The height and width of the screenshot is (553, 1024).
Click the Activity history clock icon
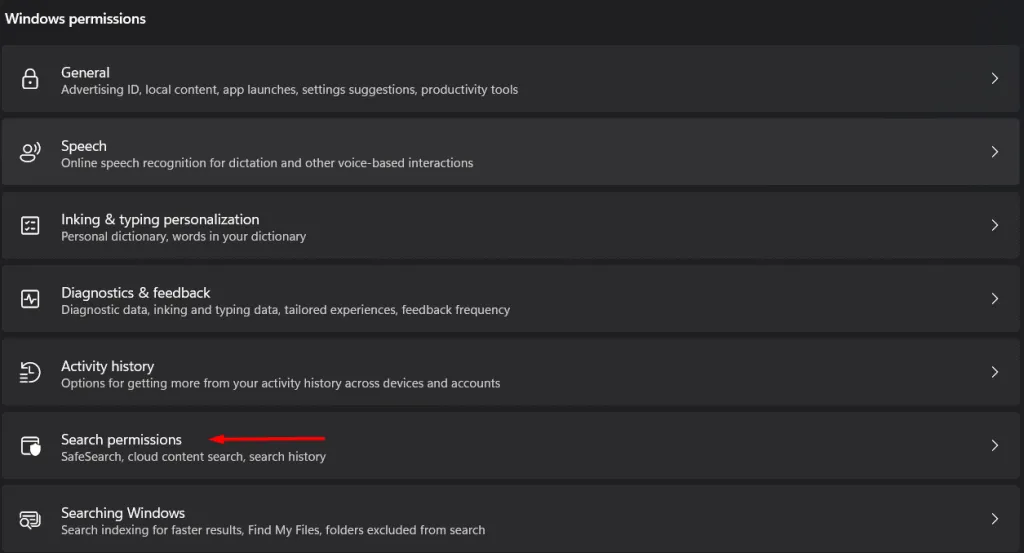(30, 372)
